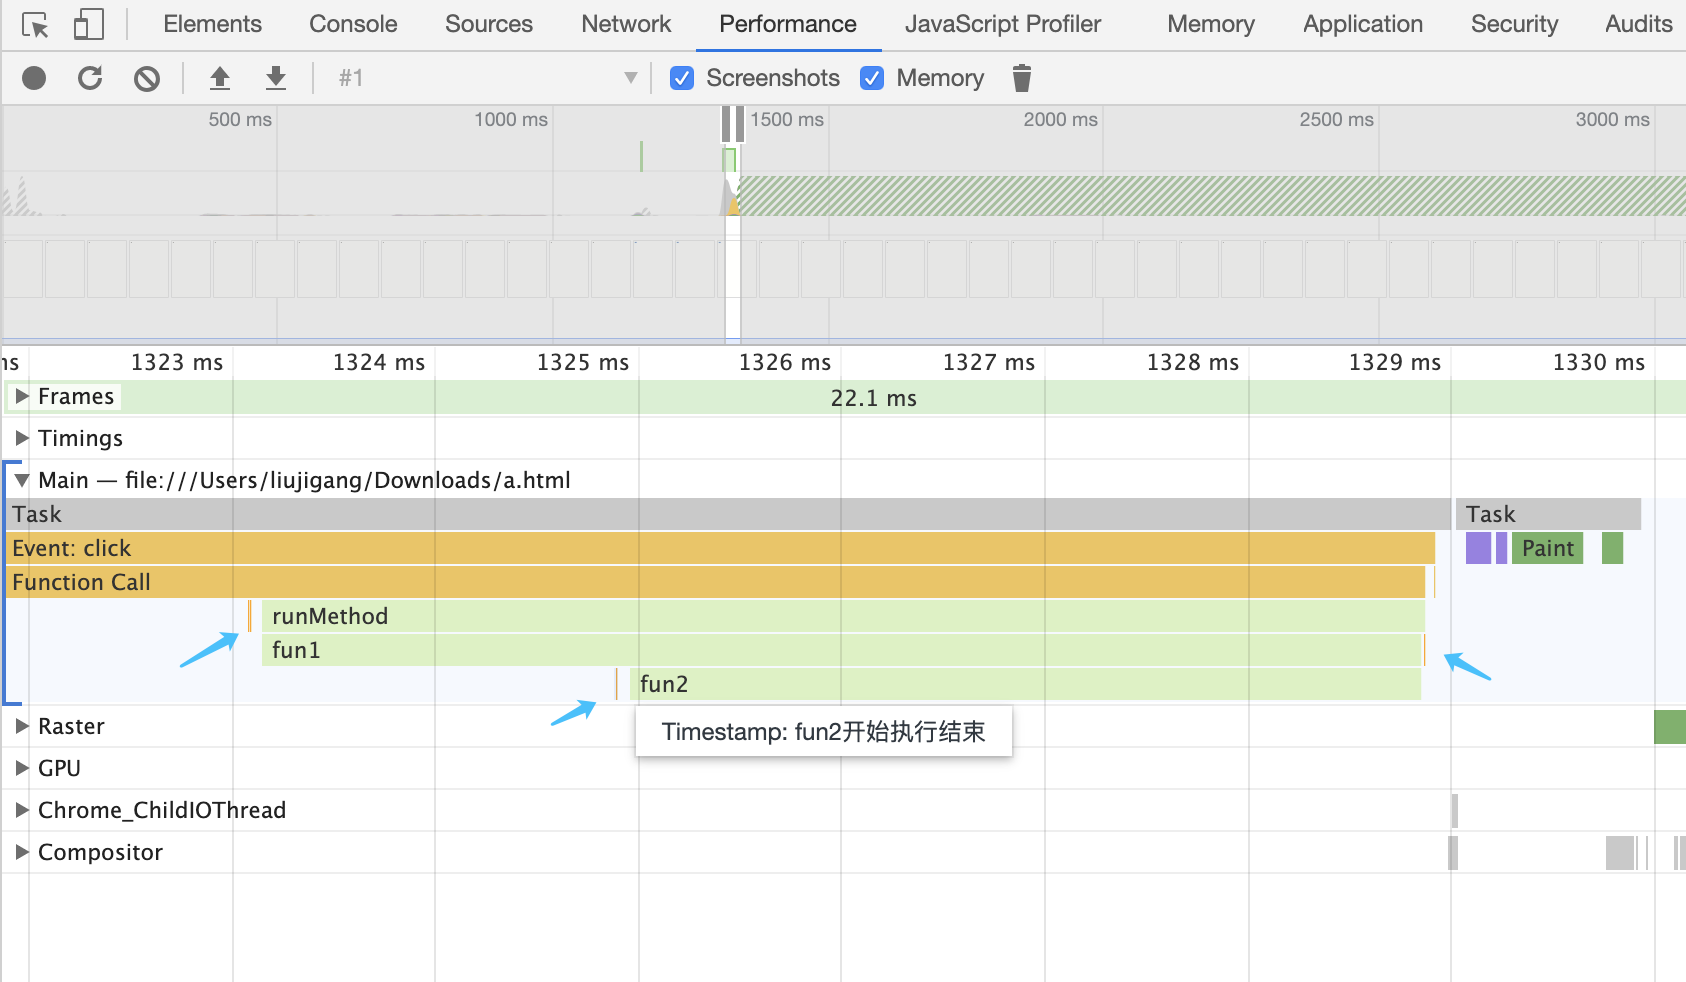Select the runMethod flame chart bar
The image size is (1686, 982).
[x=840, y=616]
